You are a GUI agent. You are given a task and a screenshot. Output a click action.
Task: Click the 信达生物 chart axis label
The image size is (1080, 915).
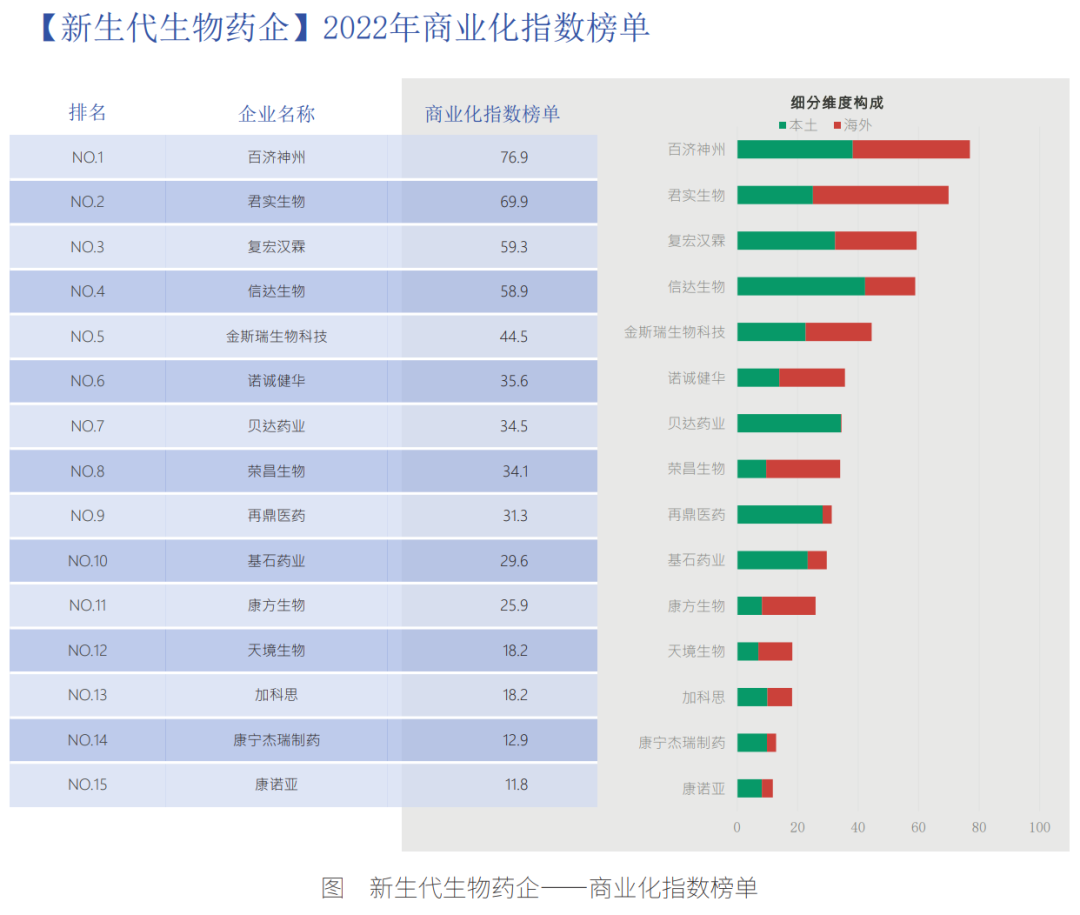[x=696, y=287]
